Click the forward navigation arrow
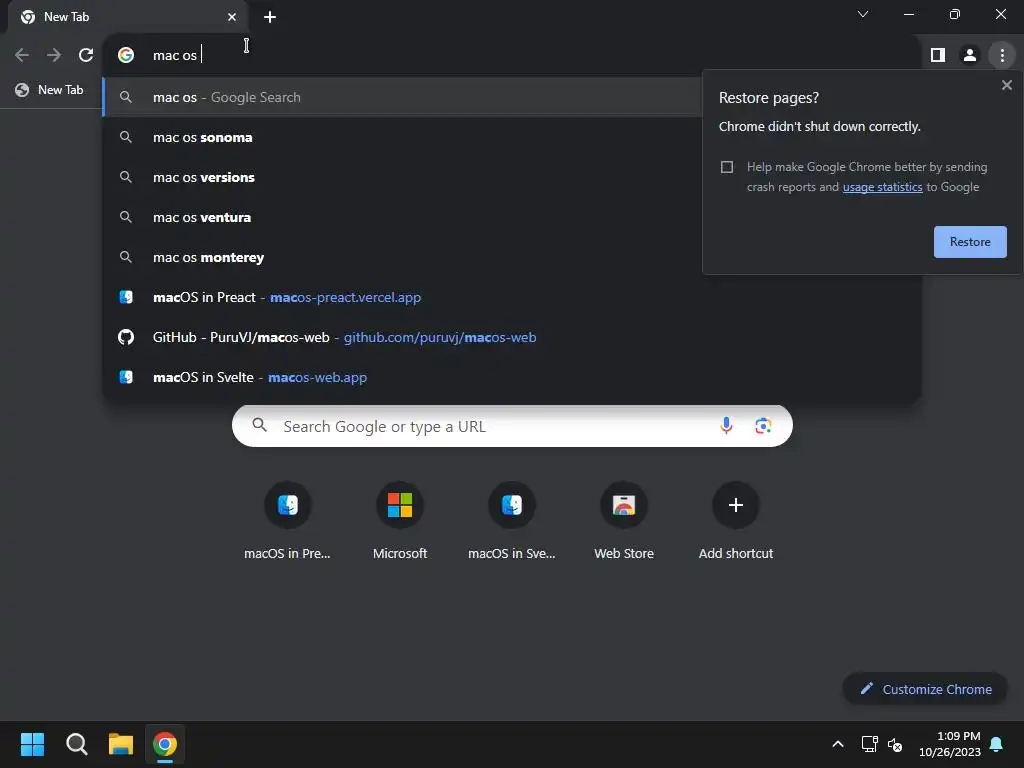Screen dimensions: 1024x768 click(54, 55)
